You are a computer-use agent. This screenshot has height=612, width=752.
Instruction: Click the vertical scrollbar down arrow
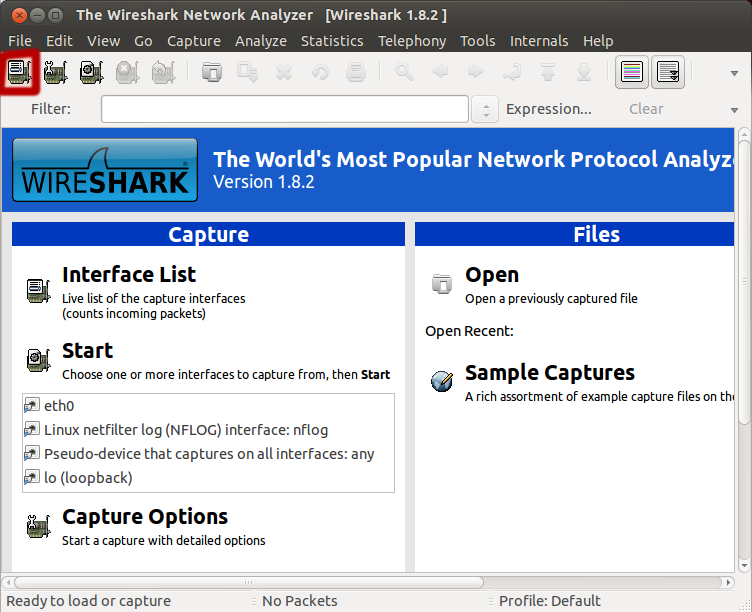(x=744, y=566)
